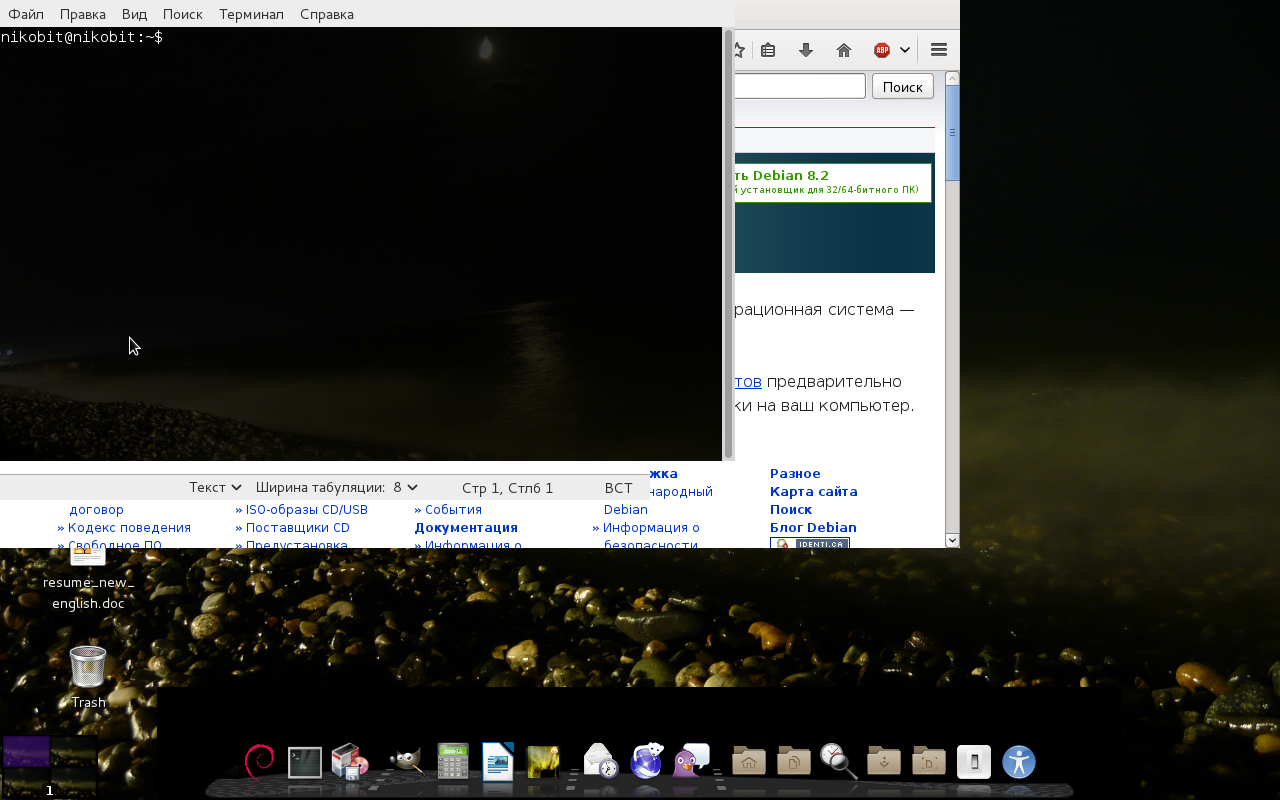Select the Trash desktop icon

88,677
